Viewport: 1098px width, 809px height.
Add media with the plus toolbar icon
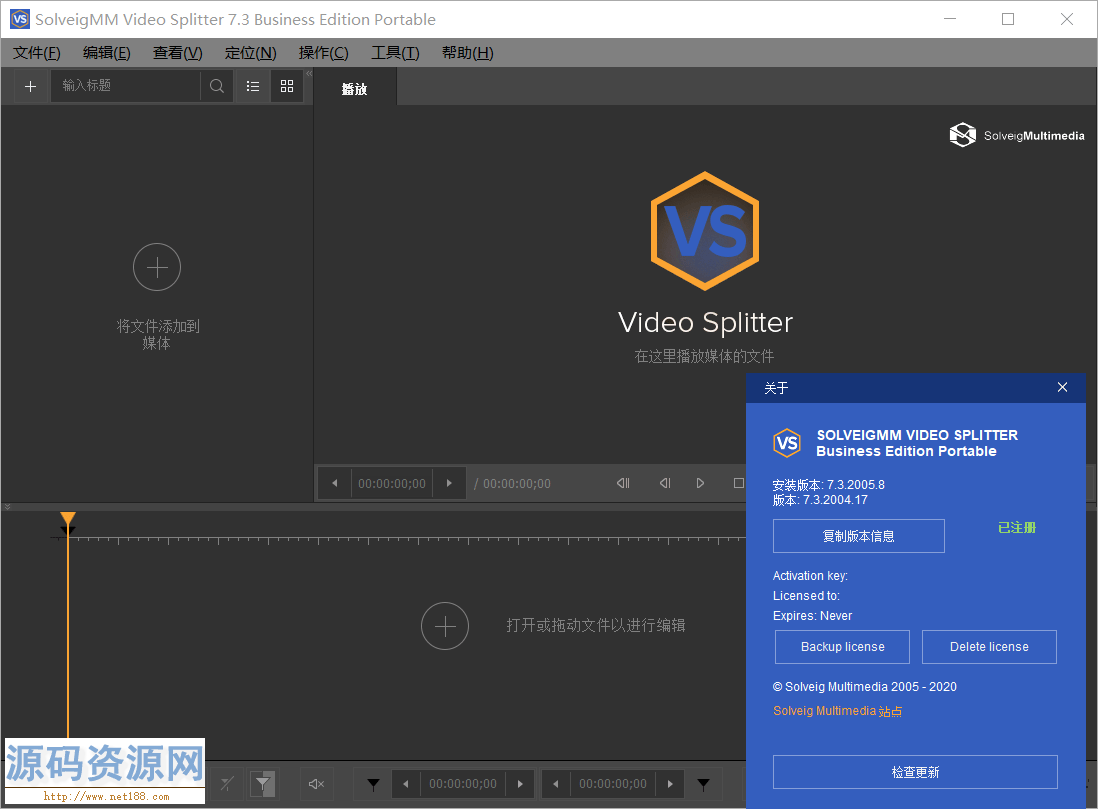[30, 86]
